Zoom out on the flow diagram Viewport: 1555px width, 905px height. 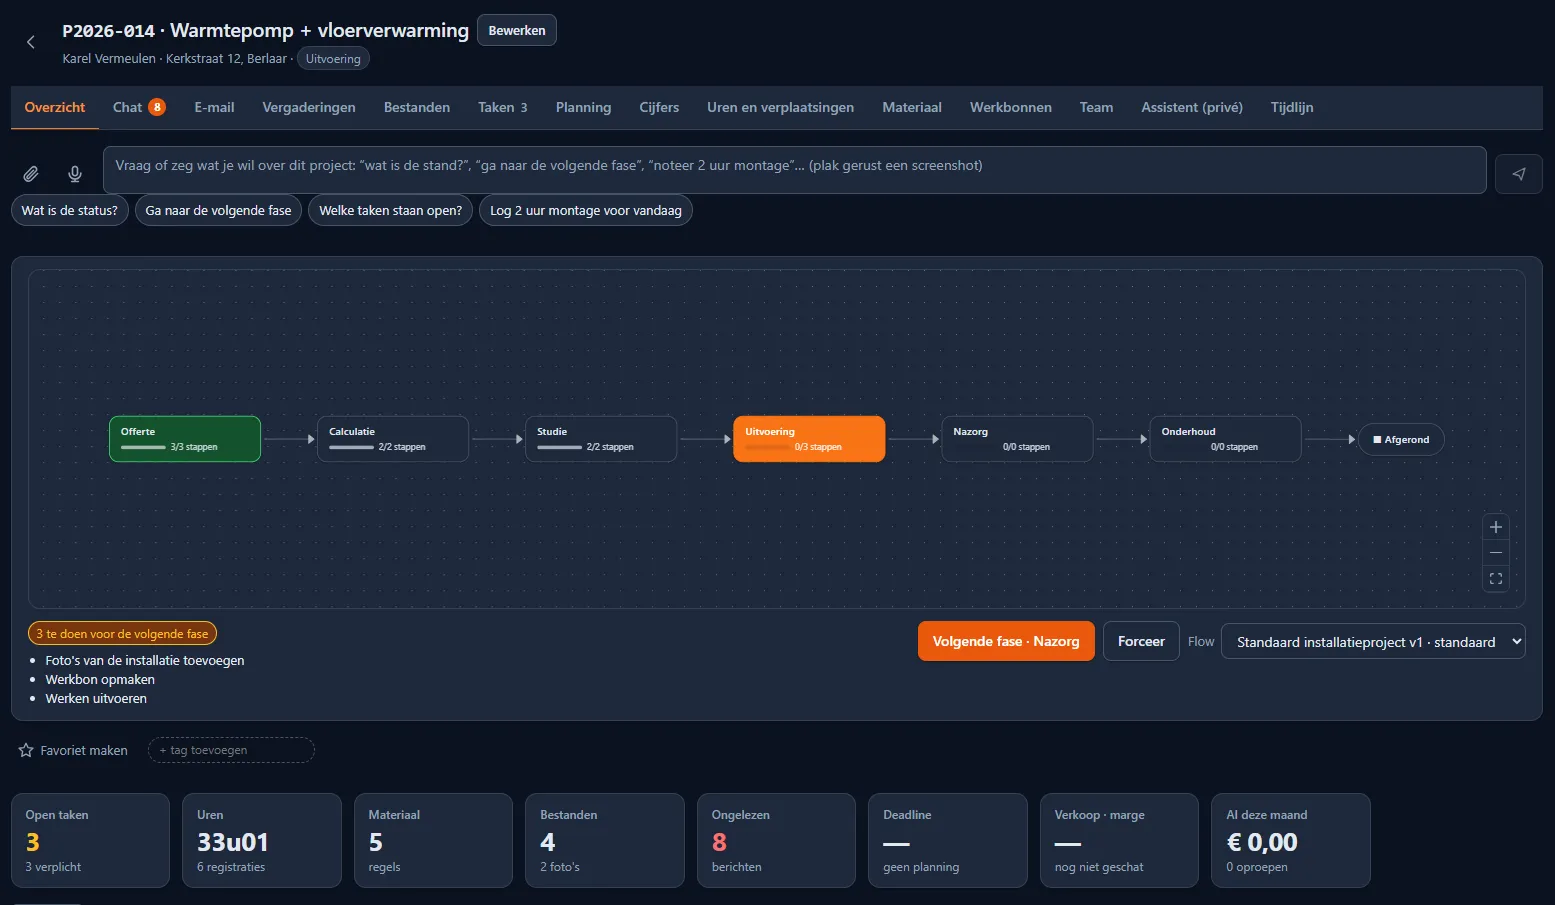click(1496, 553)
